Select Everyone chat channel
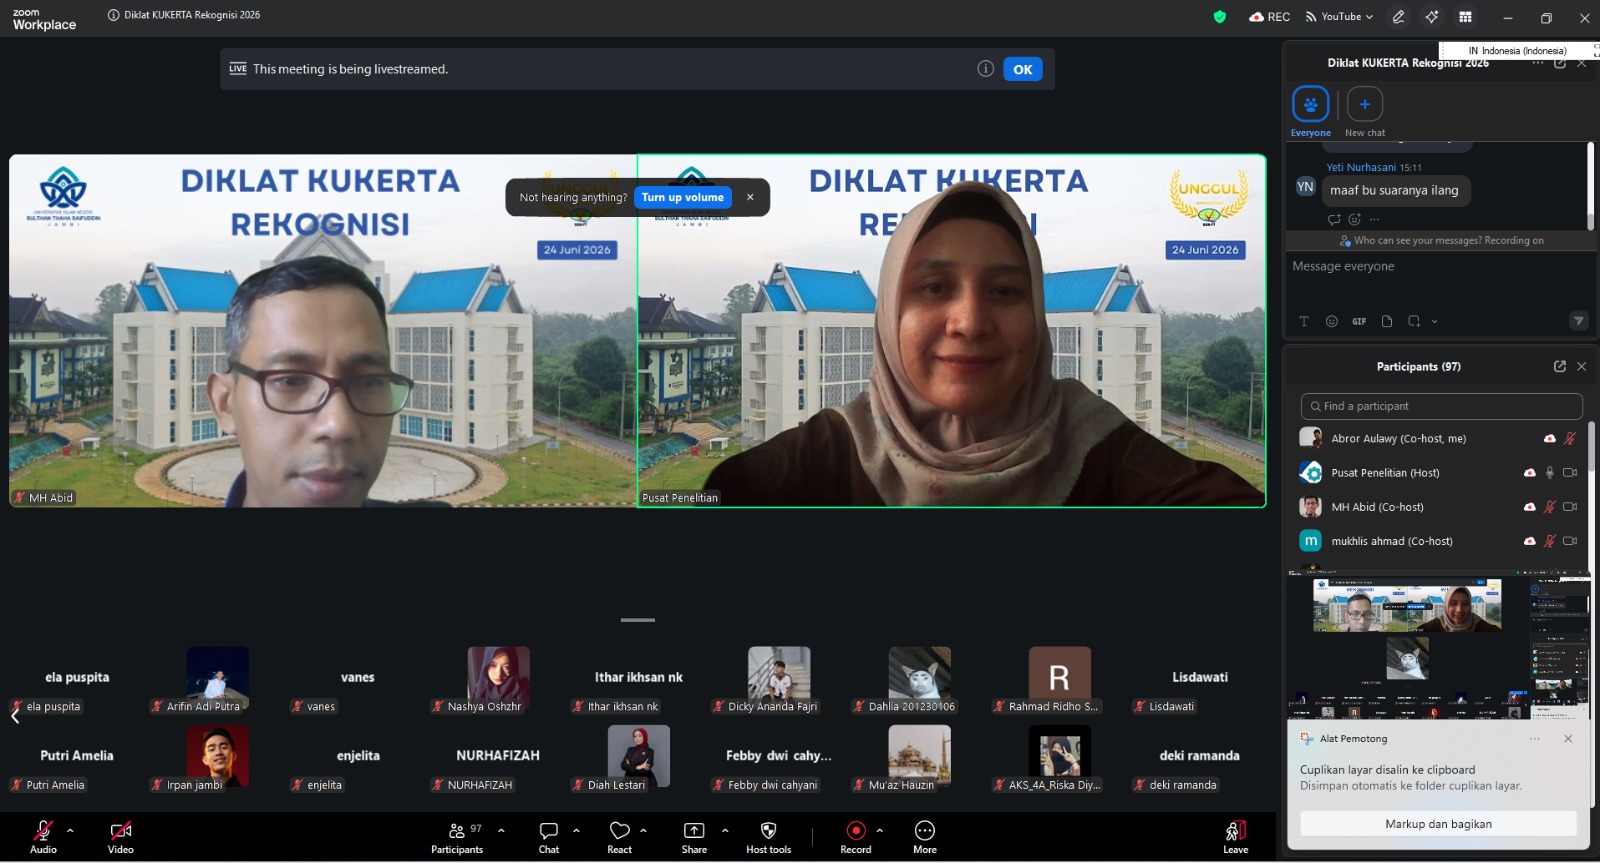The height and width of the screenshot is (863, 1600). coord(1310,111)
